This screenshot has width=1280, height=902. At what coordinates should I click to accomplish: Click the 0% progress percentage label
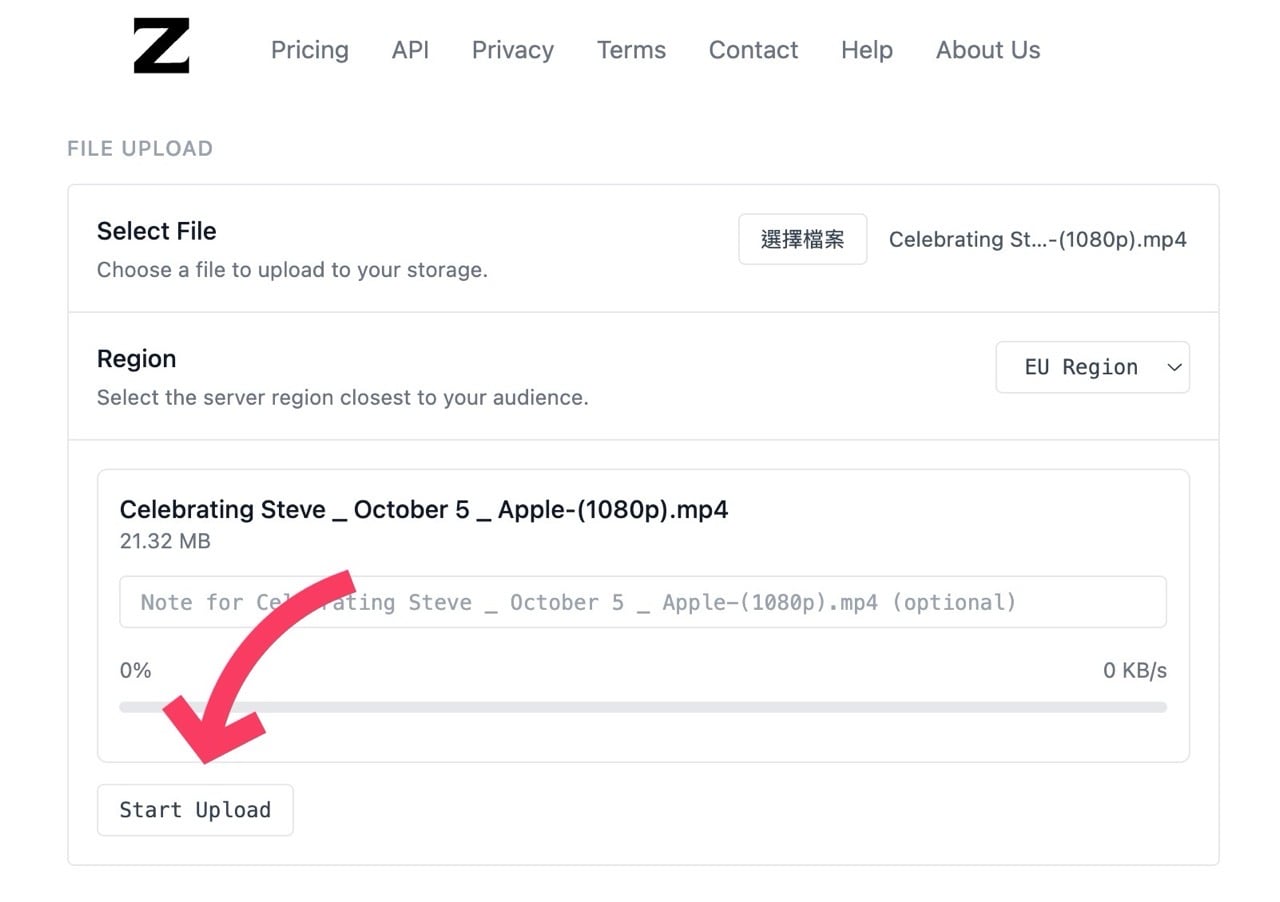135,670
